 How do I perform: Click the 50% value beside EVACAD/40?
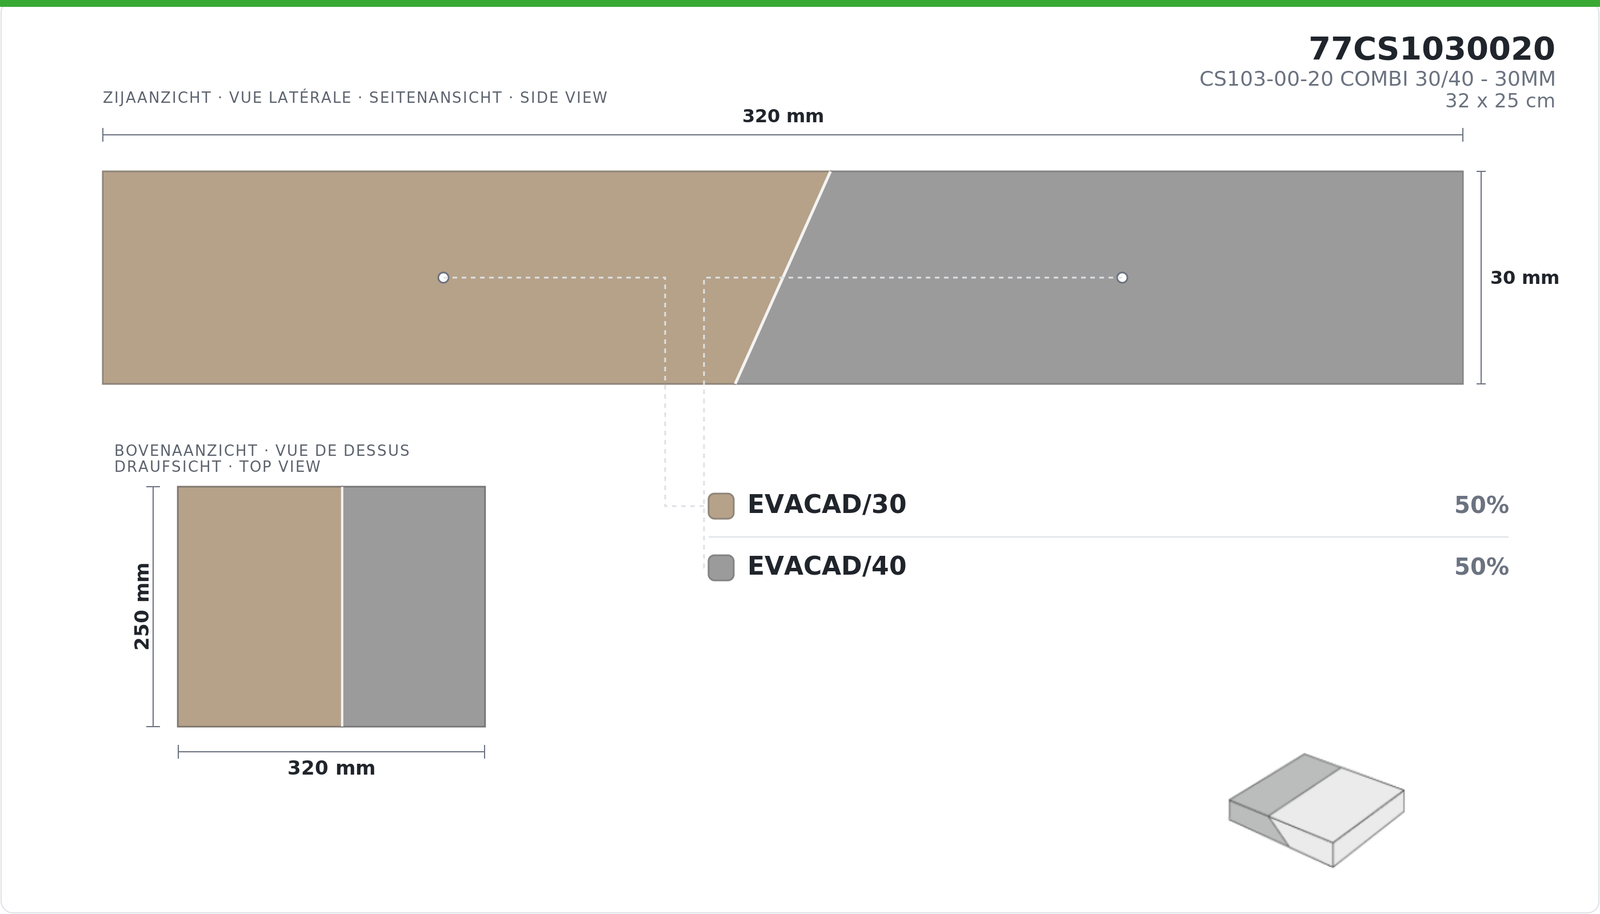(1481, 568)
